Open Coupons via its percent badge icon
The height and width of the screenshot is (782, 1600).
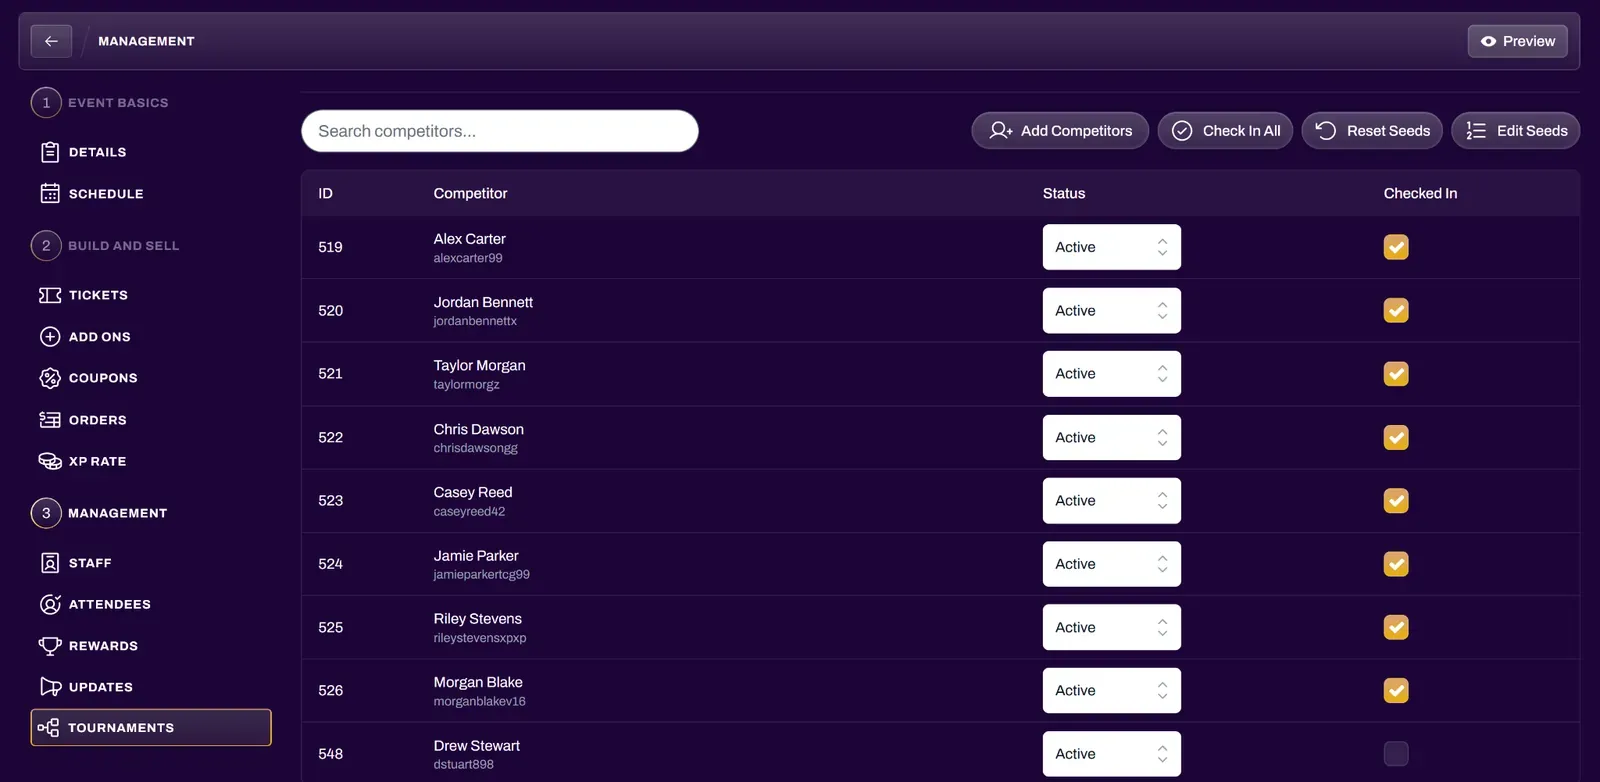(50, 378)
